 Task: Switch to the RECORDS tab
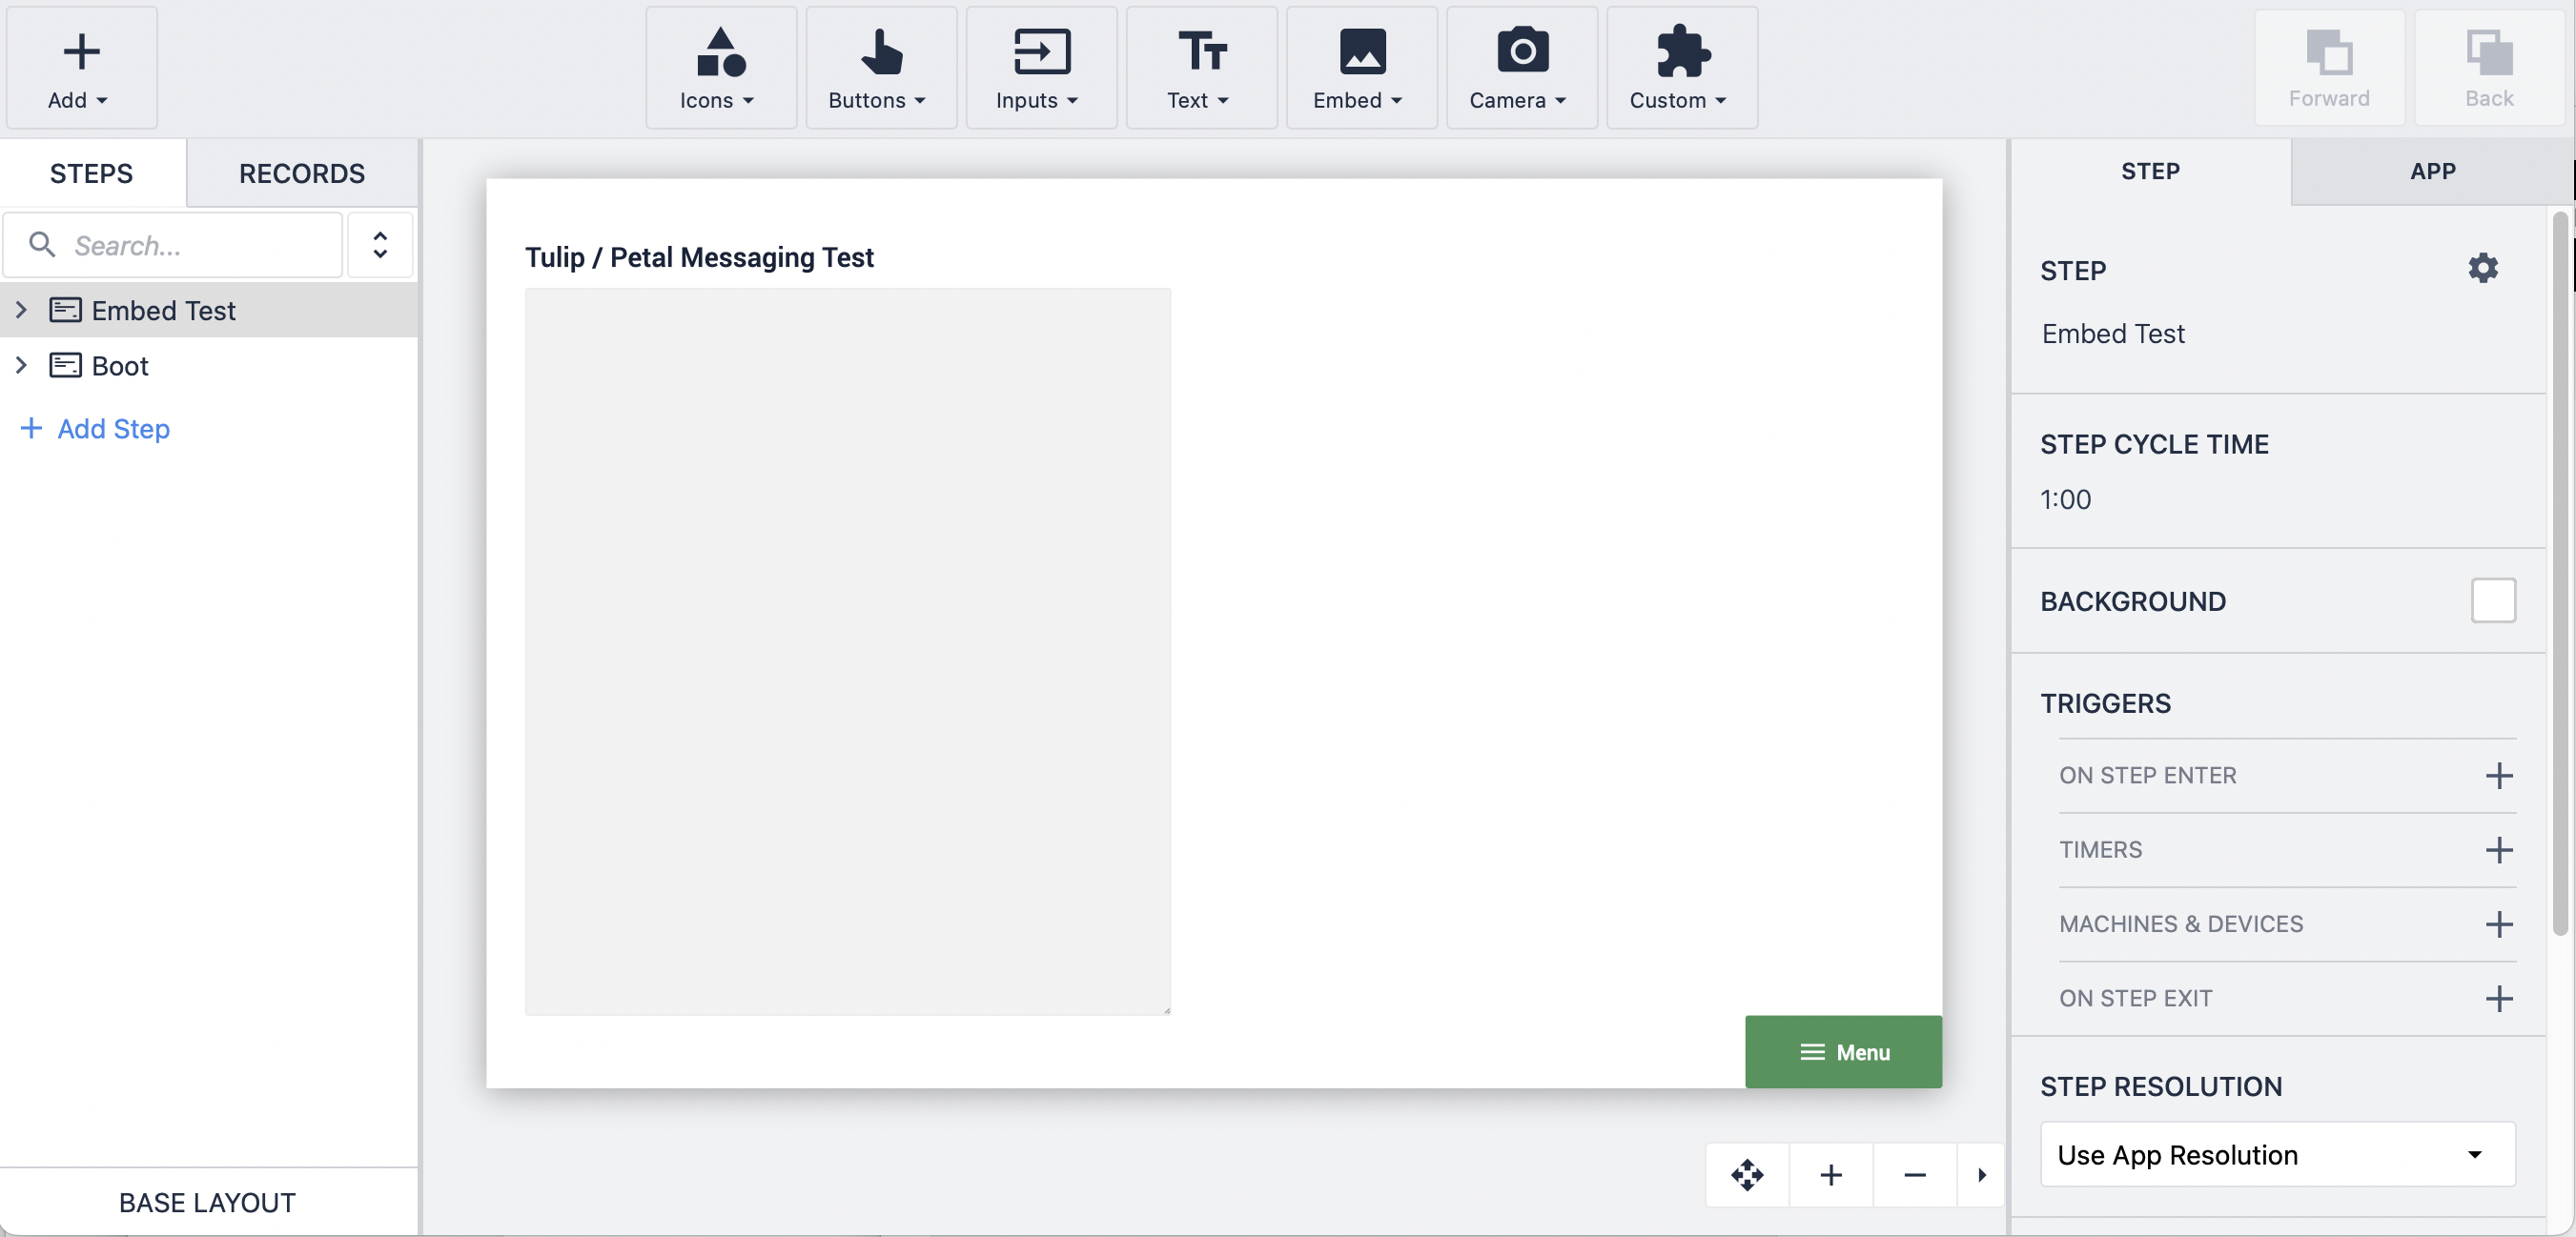pyautogui.click(x=302, y=173)
